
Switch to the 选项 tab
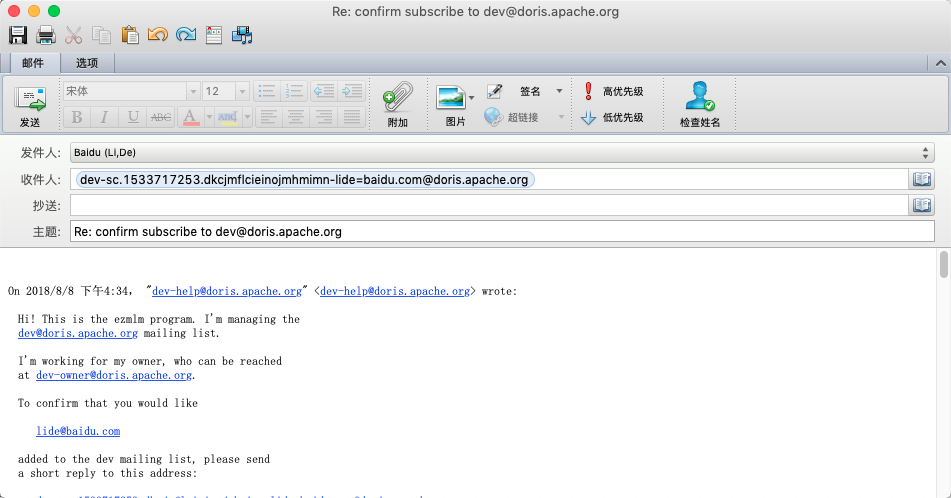pos(87,63)
